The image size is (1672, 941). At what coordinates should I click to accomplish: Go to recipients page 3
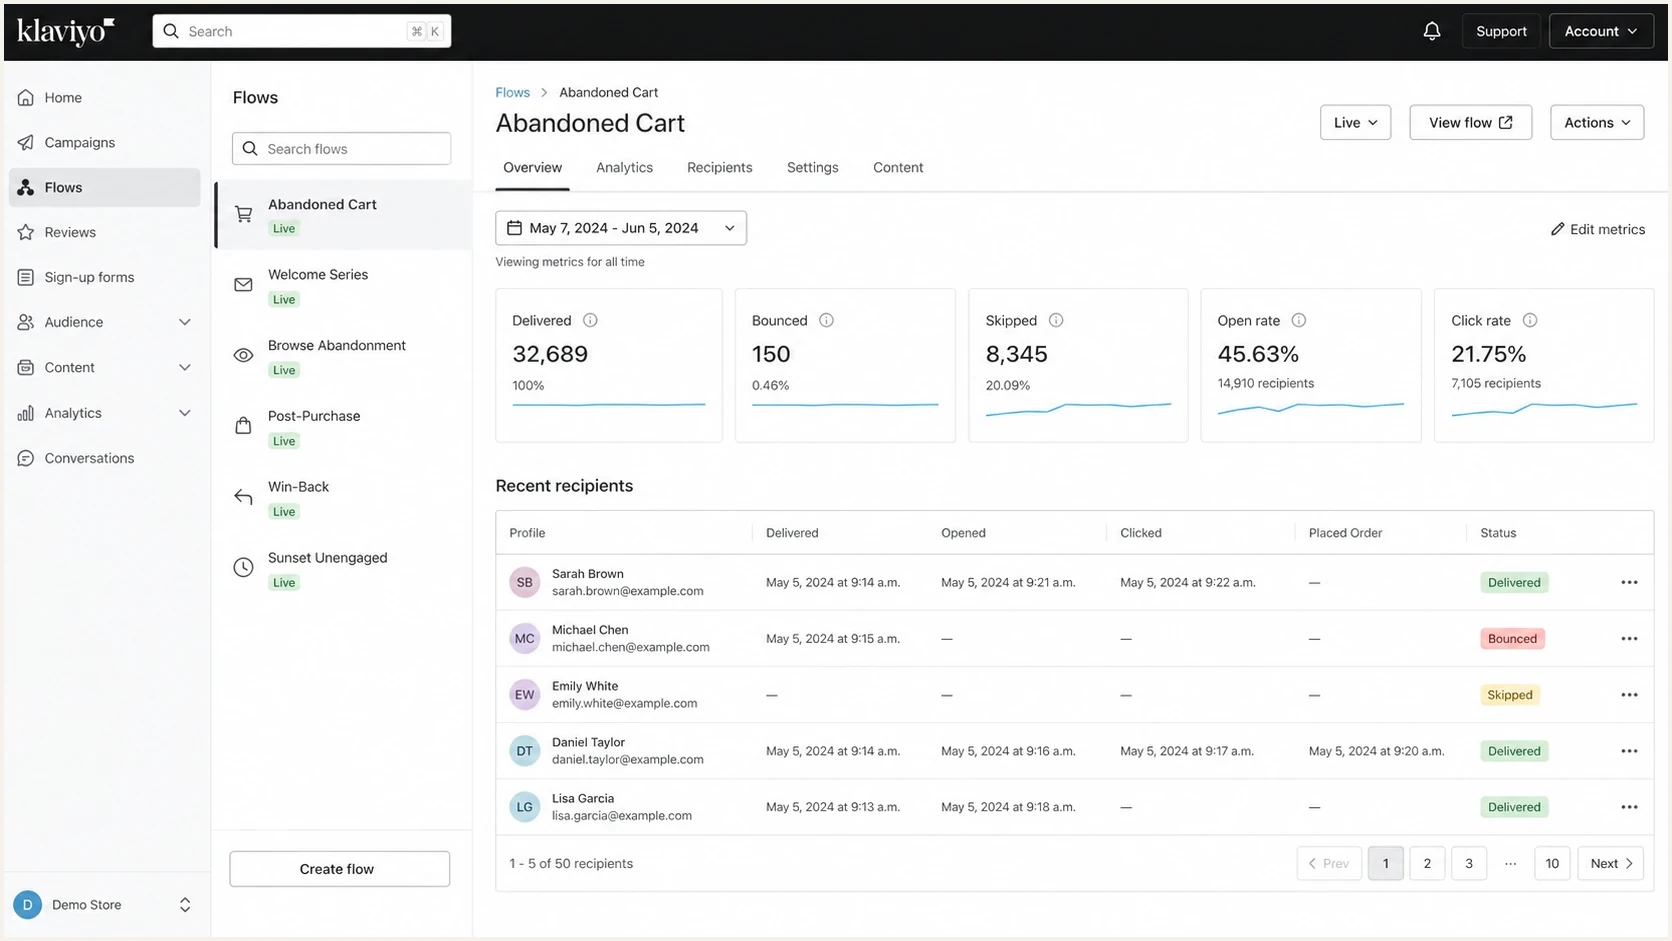coord(1469,863)
